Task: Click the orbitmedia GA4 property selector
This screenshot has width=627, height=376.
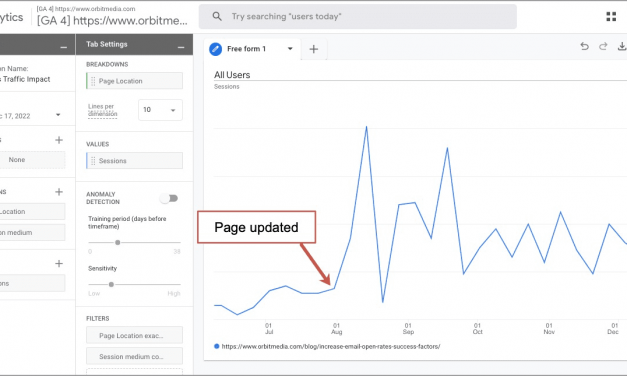Action: pos(112,16)
